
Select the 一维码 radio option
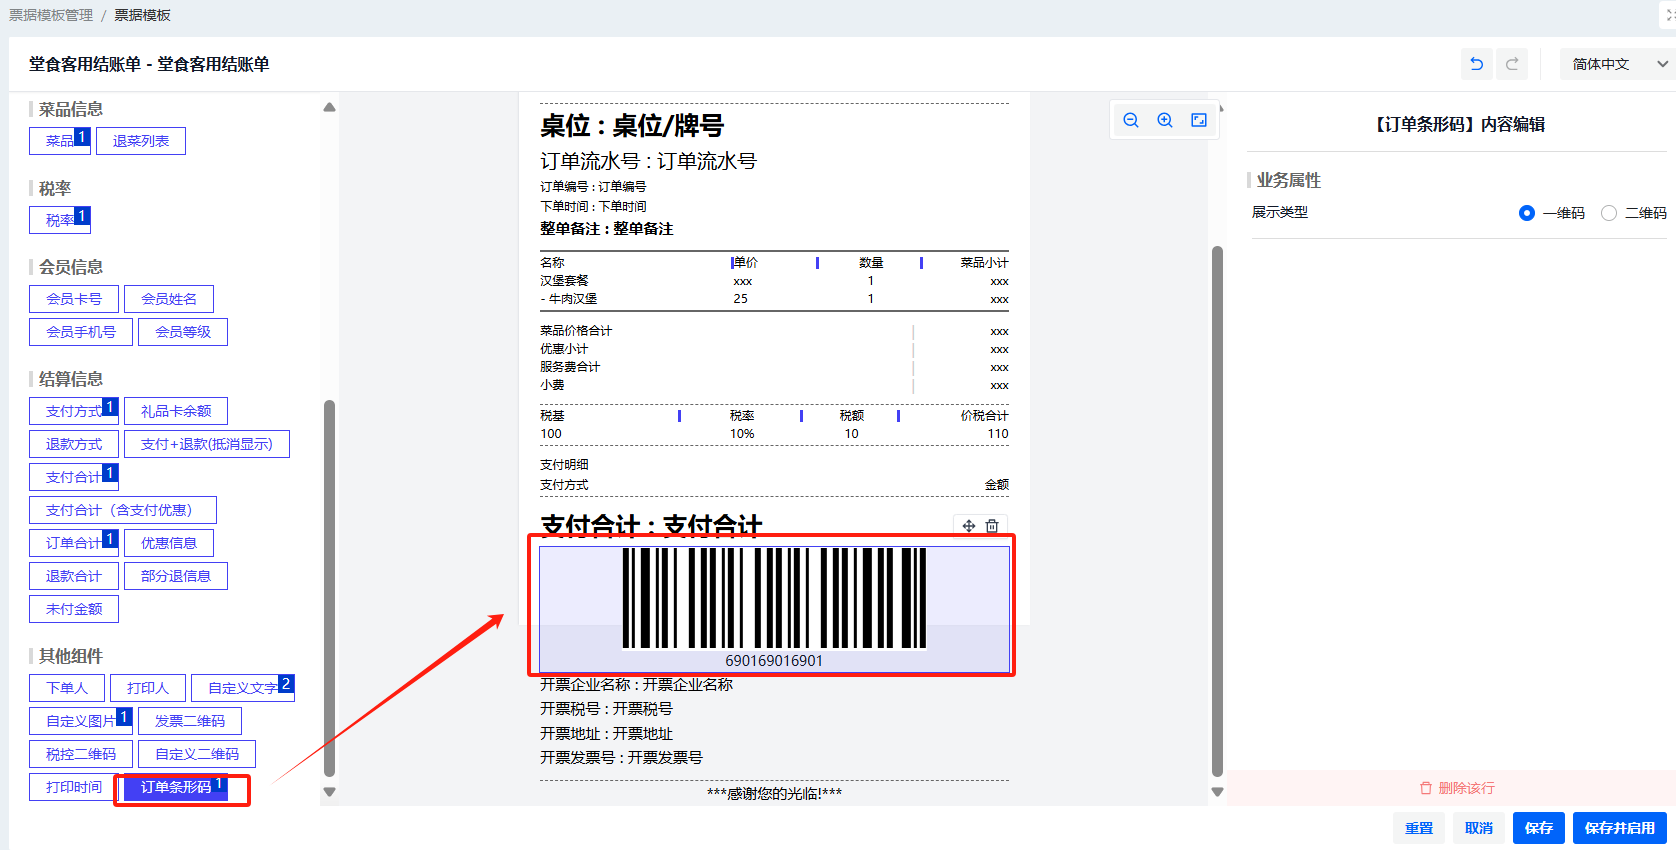1527,213
